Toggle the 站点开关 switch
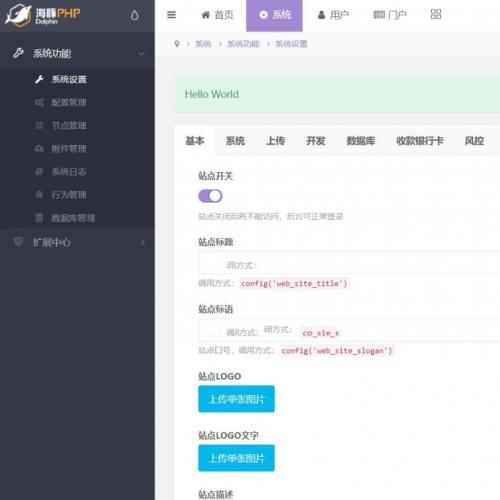Viewport: 500px width, 500px height. coord(210,196)
